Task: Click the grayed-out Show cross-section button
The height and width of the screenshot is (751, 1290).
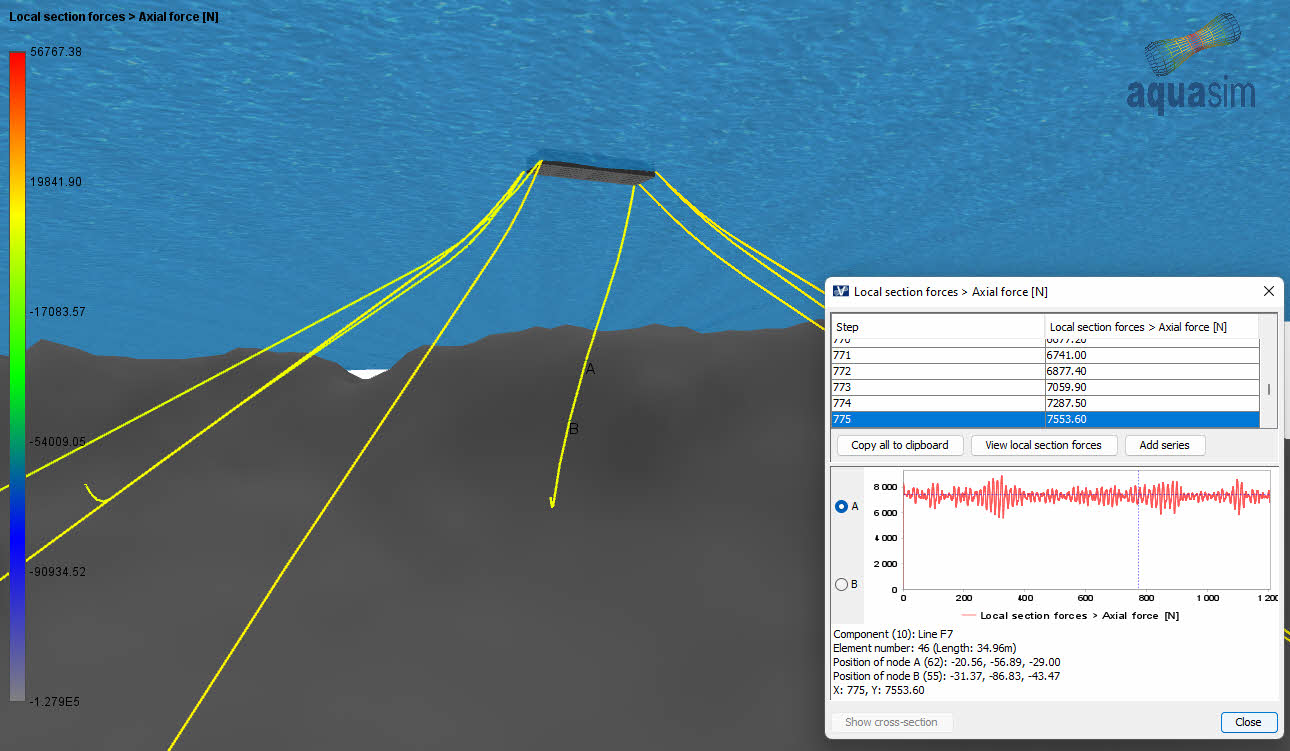Action: 891,722
